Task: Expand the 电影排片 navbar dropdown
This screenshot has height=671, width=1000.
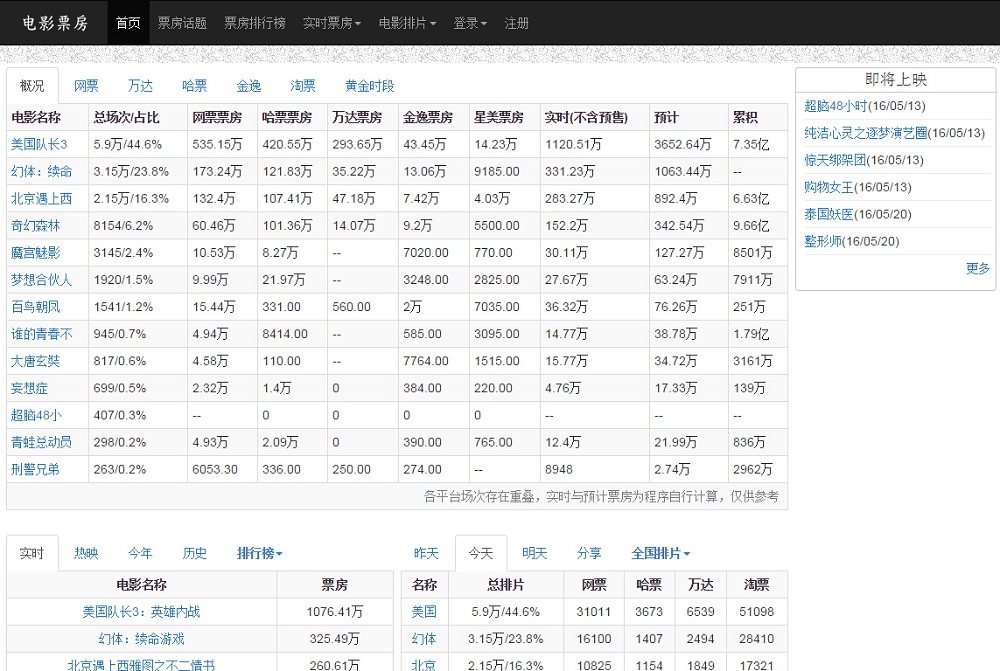Action: pyautogui.click(x=407, y=23)
